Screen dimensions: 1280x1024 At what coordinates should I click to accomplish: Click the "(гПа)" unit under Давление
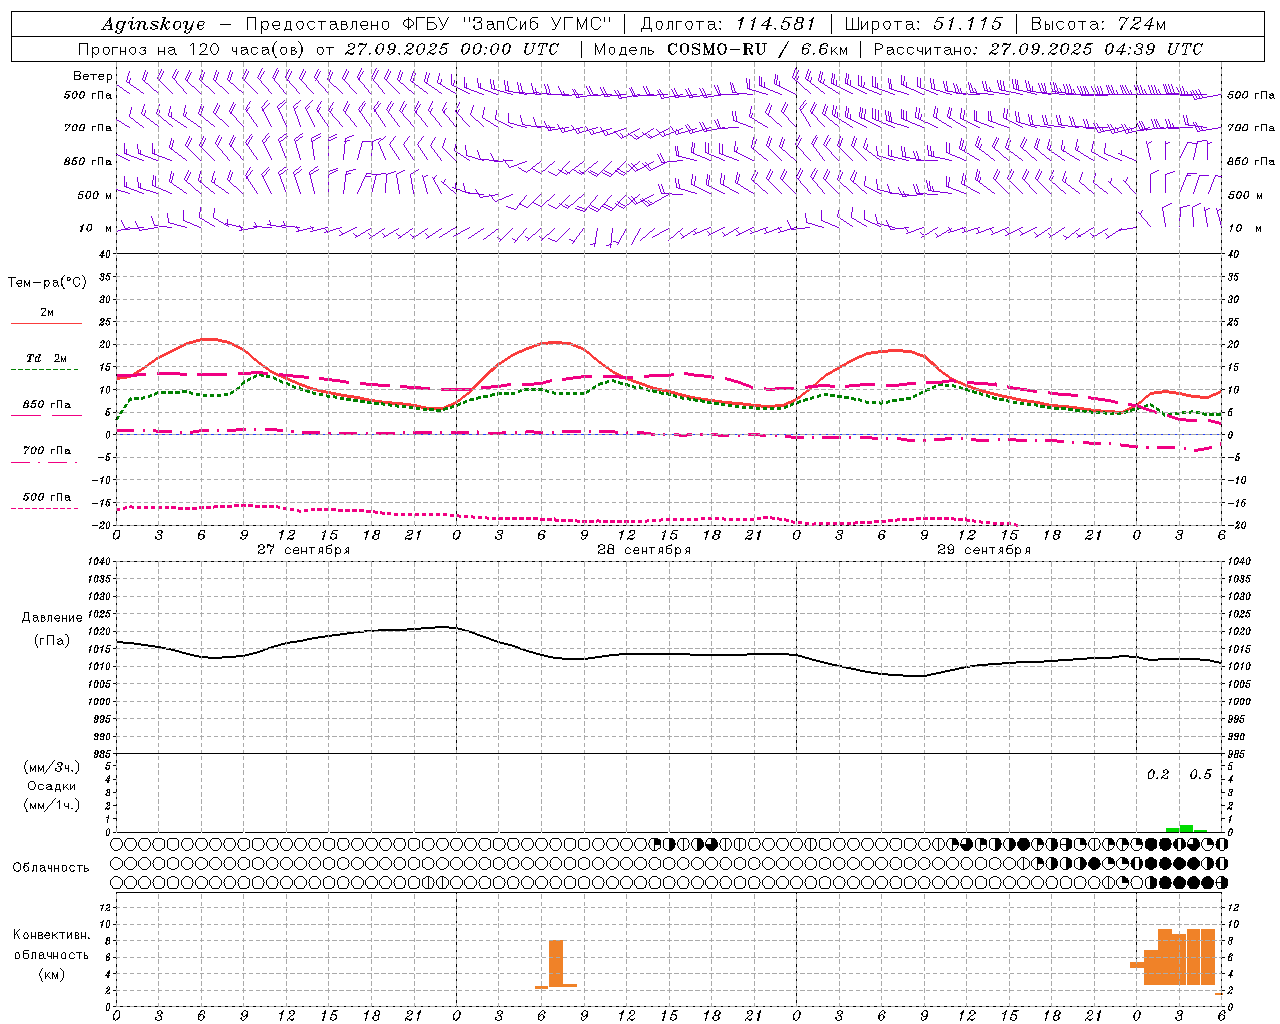[52, 641]
